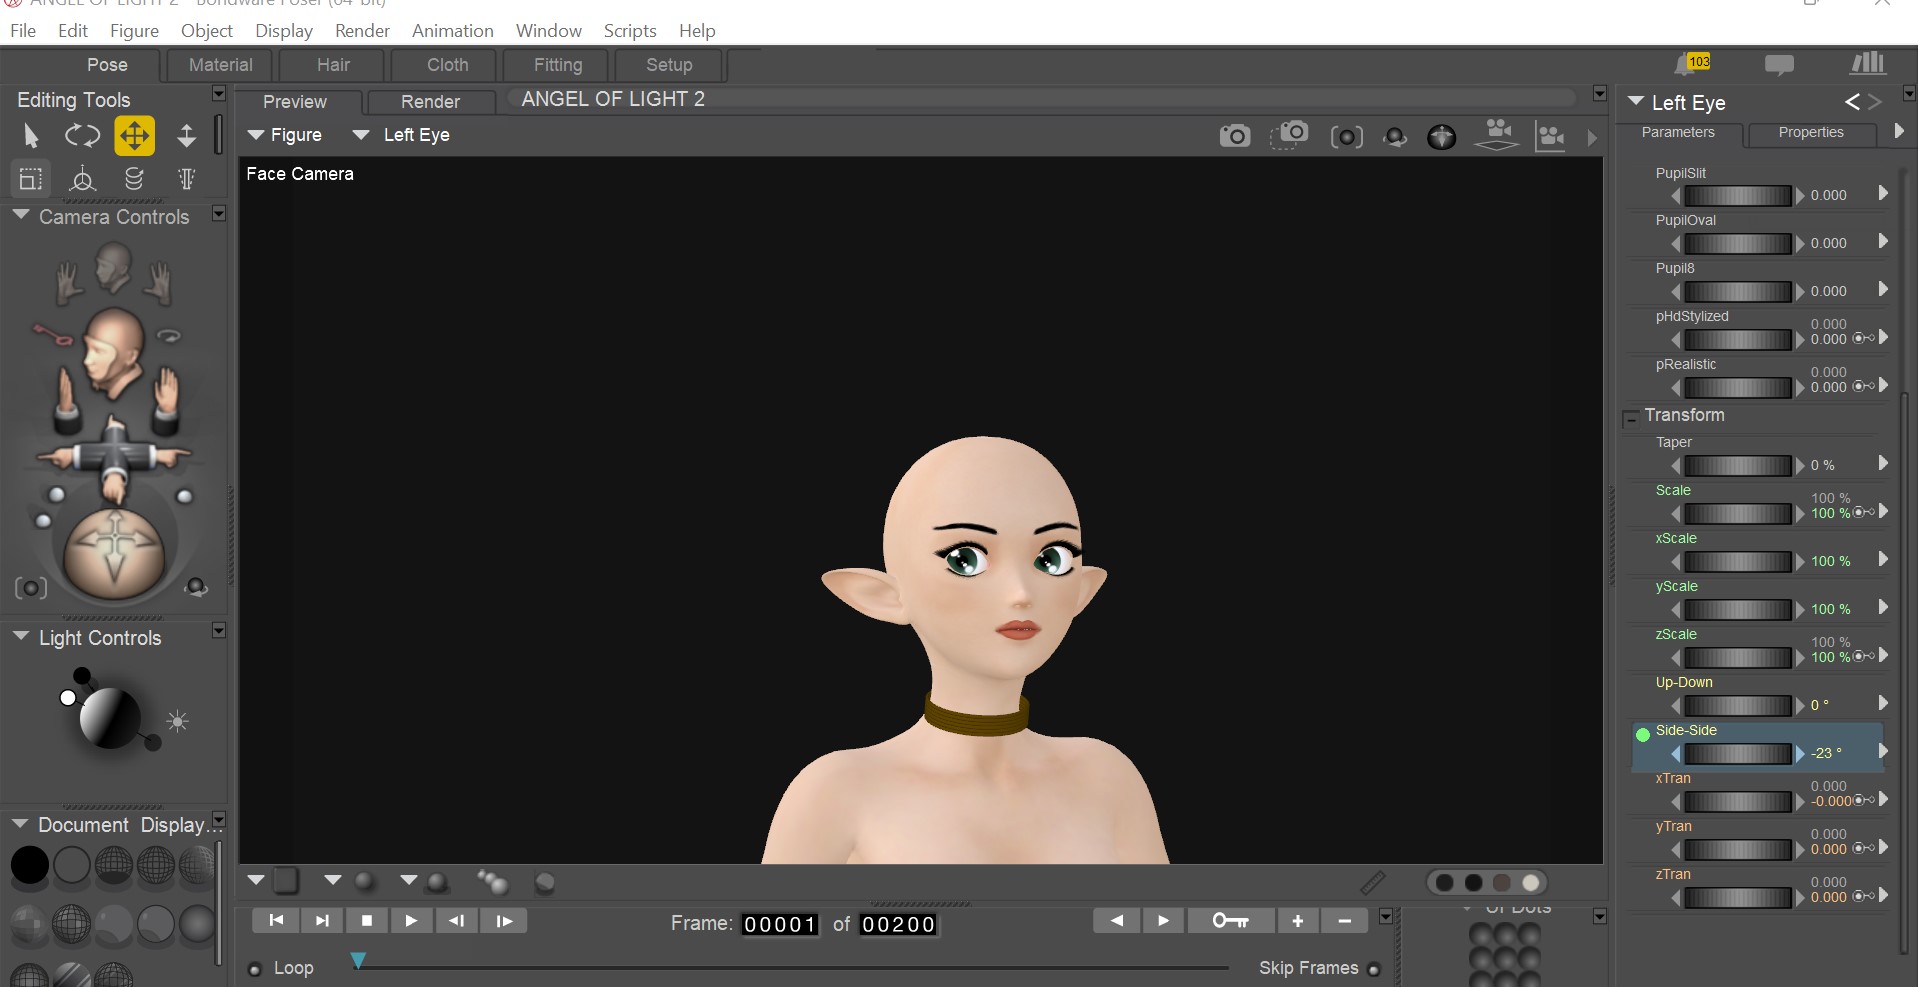Viewport: 1918px width, 987px height.
Task: Toggle the key icon on zTran
Action: click(x=1864, y=896)
